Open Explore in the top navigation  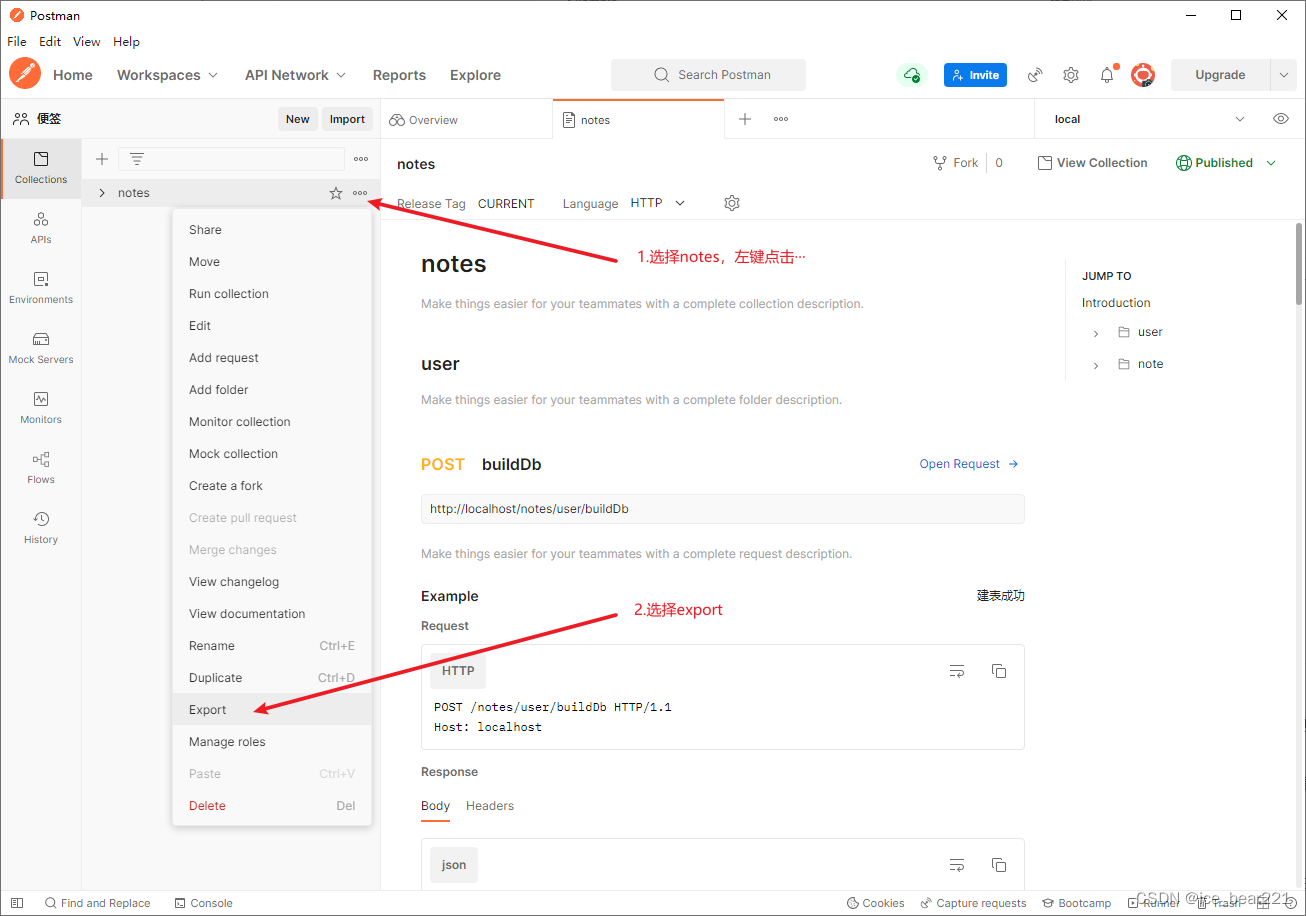(x=476, y=75)
